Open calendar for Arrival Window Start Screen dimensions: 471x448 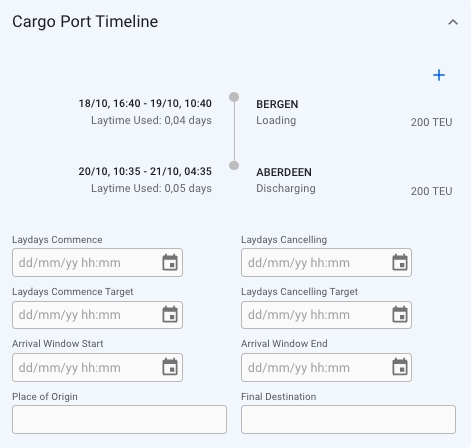coord(170,367)
